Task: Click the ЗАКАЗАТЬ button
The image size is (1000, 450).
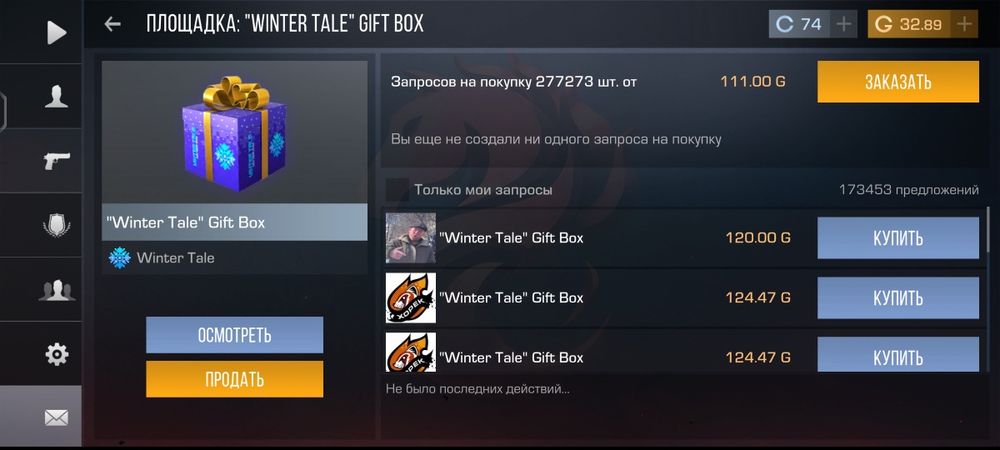Action: point(898,82)
